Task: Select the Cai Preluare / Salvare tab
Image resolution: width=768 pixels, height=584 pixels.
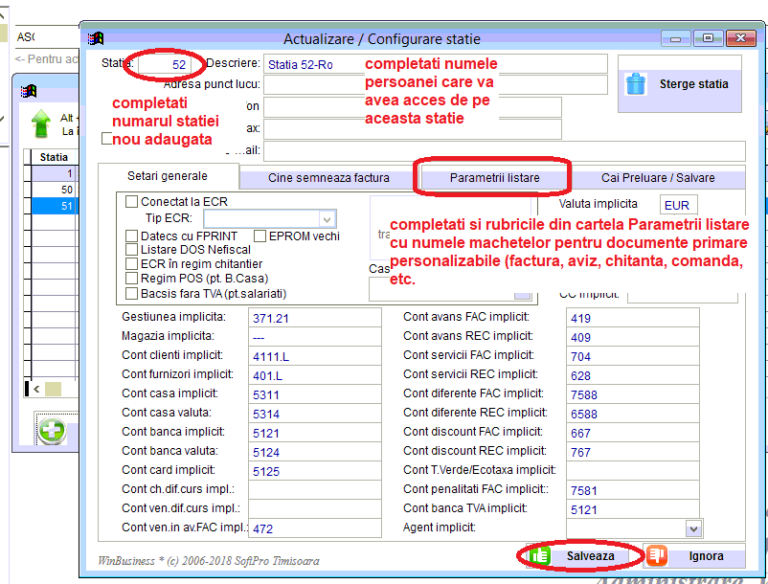Action: coord(658,178)
